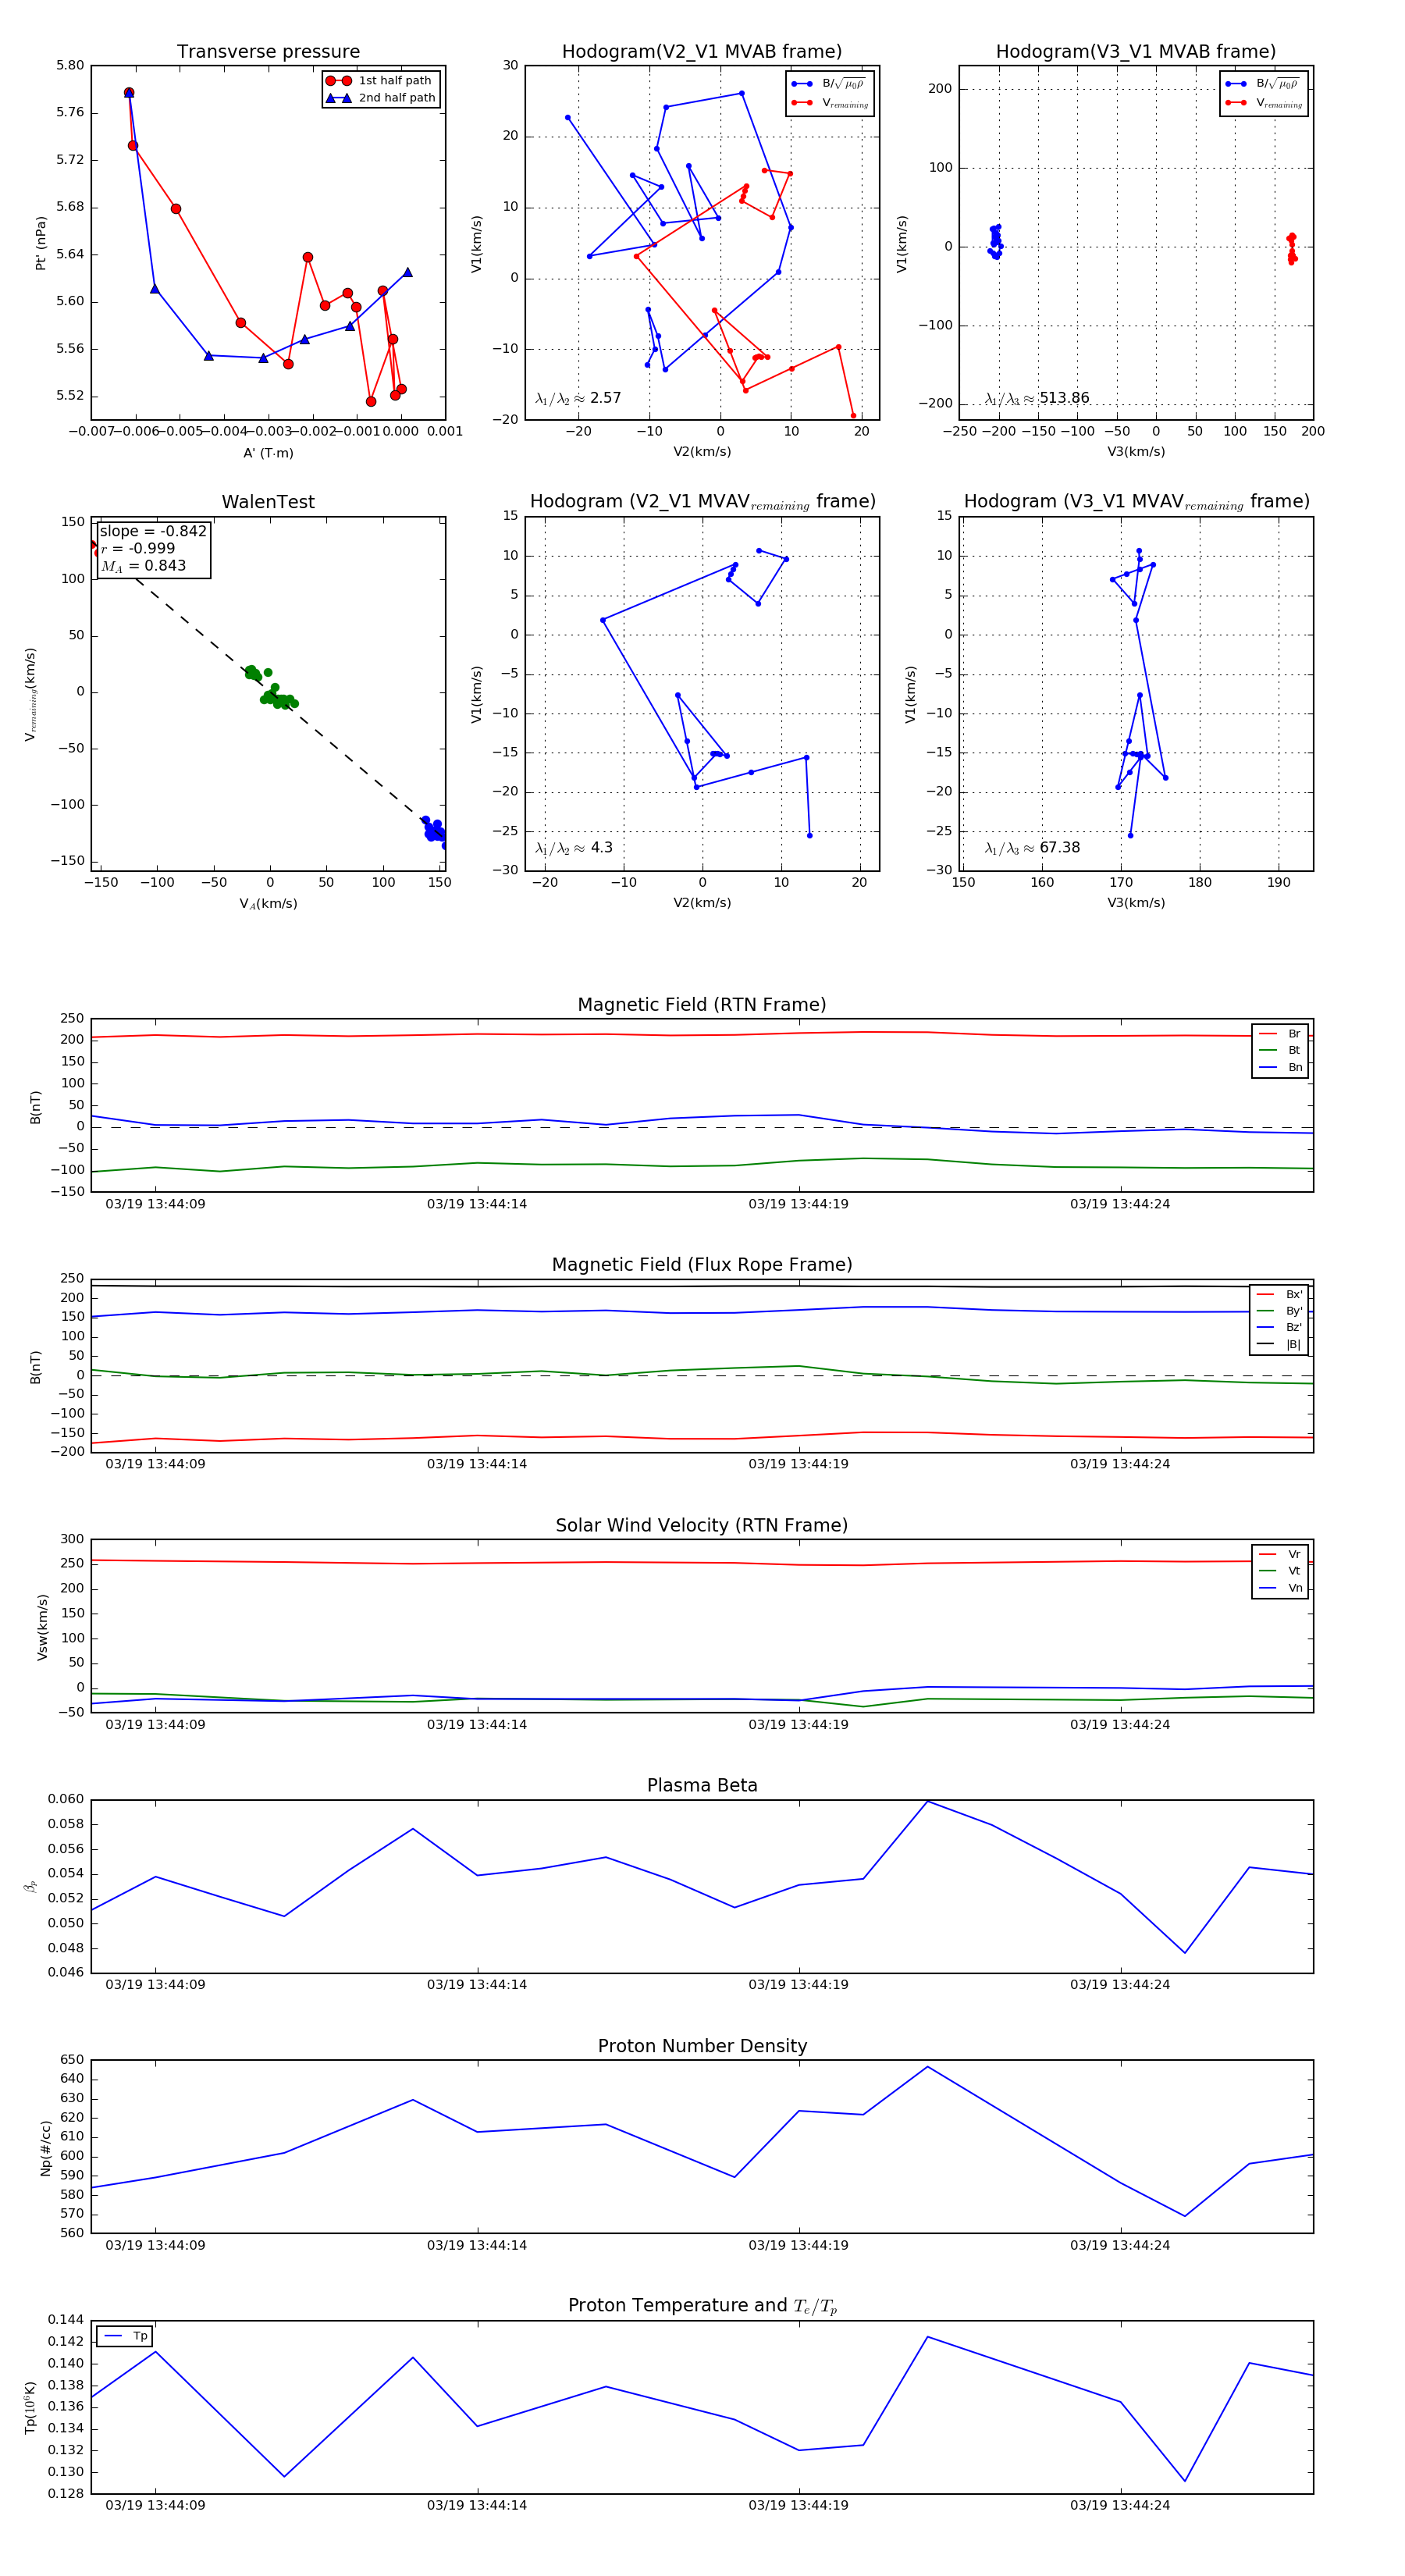
Task: Click 'V3(km/s)' axis label under V3_V1 MVAVremaining hodogram
Action: pos(1136,903)
